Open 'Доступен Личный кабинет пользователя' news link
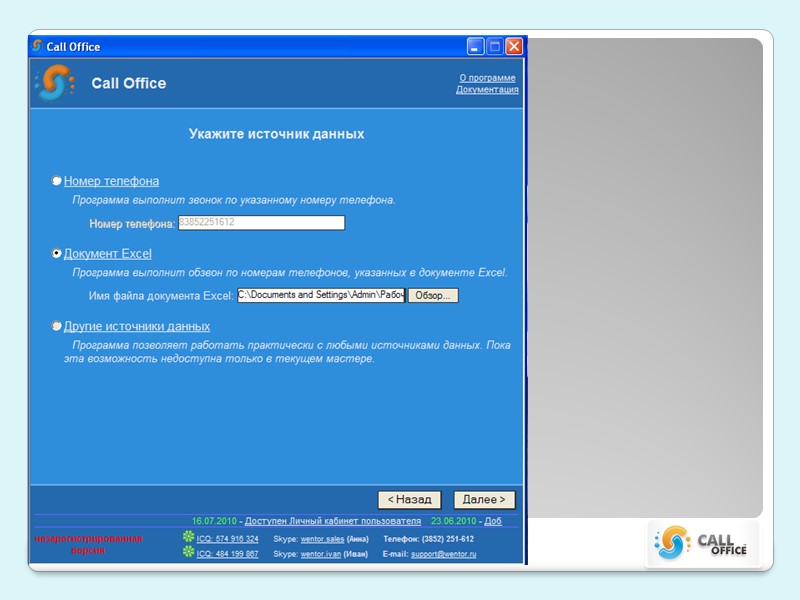The image size is (800, 600). [333, 521]
